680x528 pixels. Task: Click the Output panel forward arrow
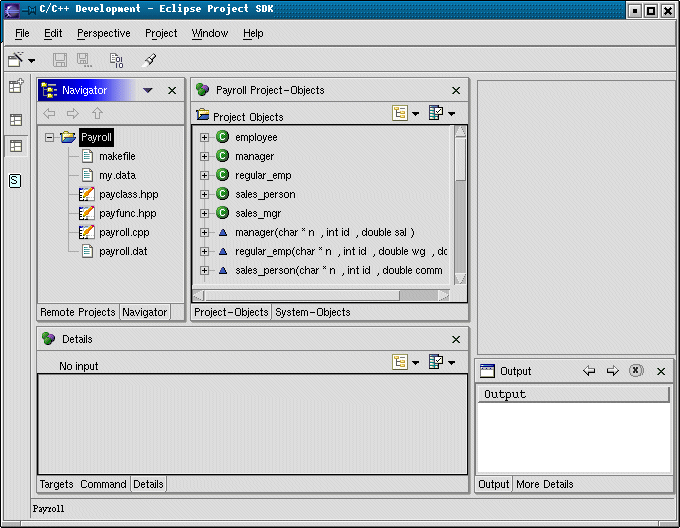click(x=613, y=371)
